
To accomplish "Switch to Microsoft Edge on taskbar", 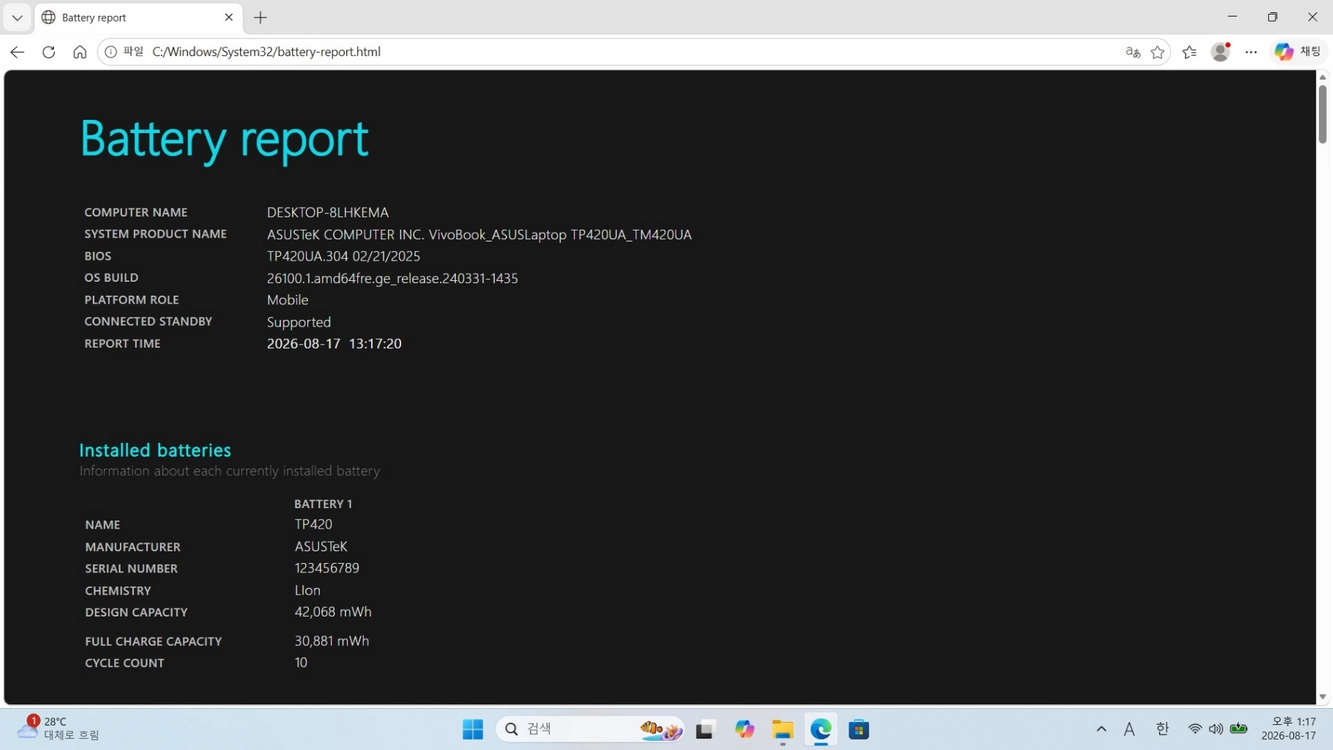I will (821, 729).
